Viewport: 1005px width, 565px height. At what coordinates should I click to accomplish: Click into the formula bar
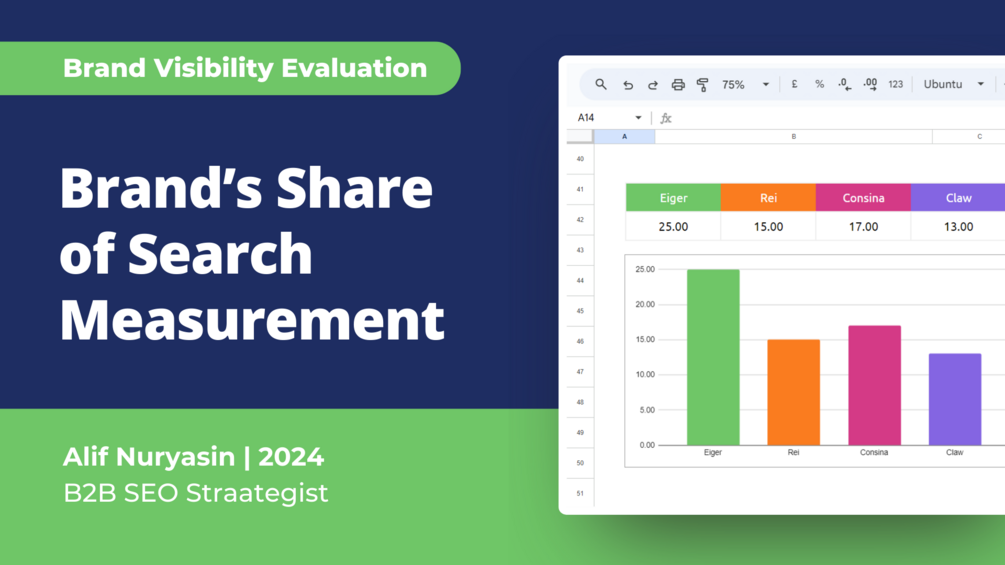pyautogui.click(x=840, y=118)
